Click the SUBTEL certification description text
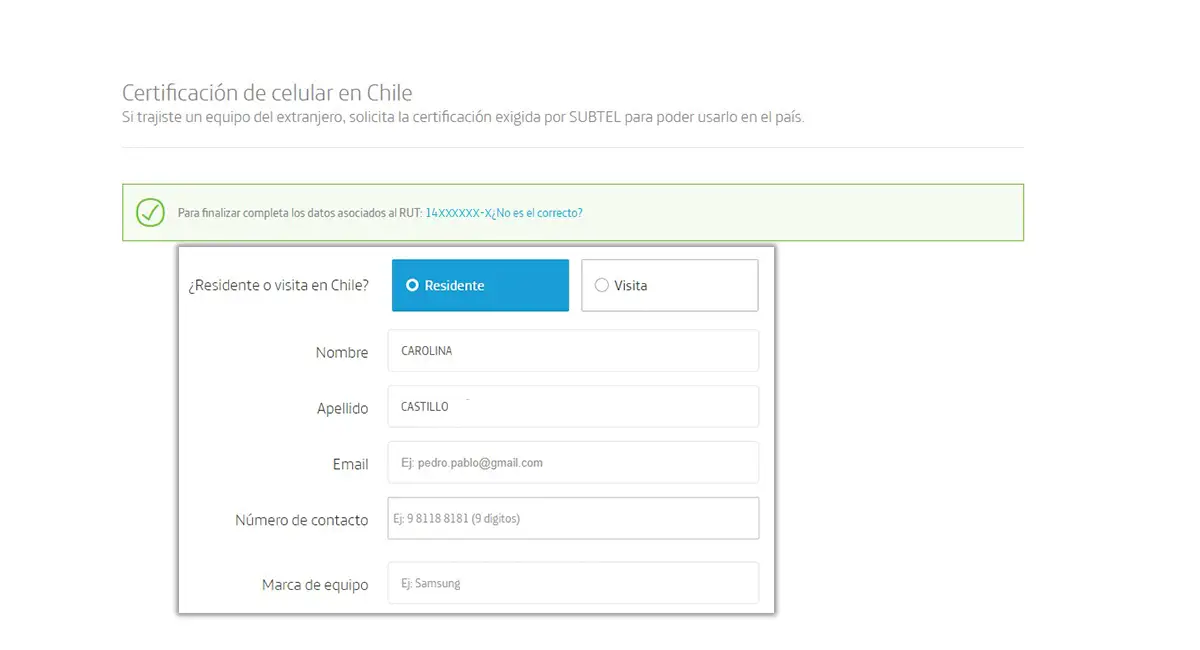This screenshot has height=650, width=1200. [x=463, y=117]
